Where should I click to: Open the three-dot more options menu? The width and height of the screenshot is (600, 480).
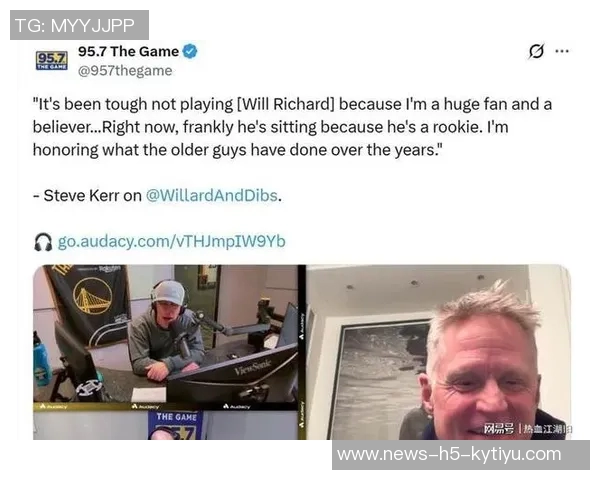point(562,51)
